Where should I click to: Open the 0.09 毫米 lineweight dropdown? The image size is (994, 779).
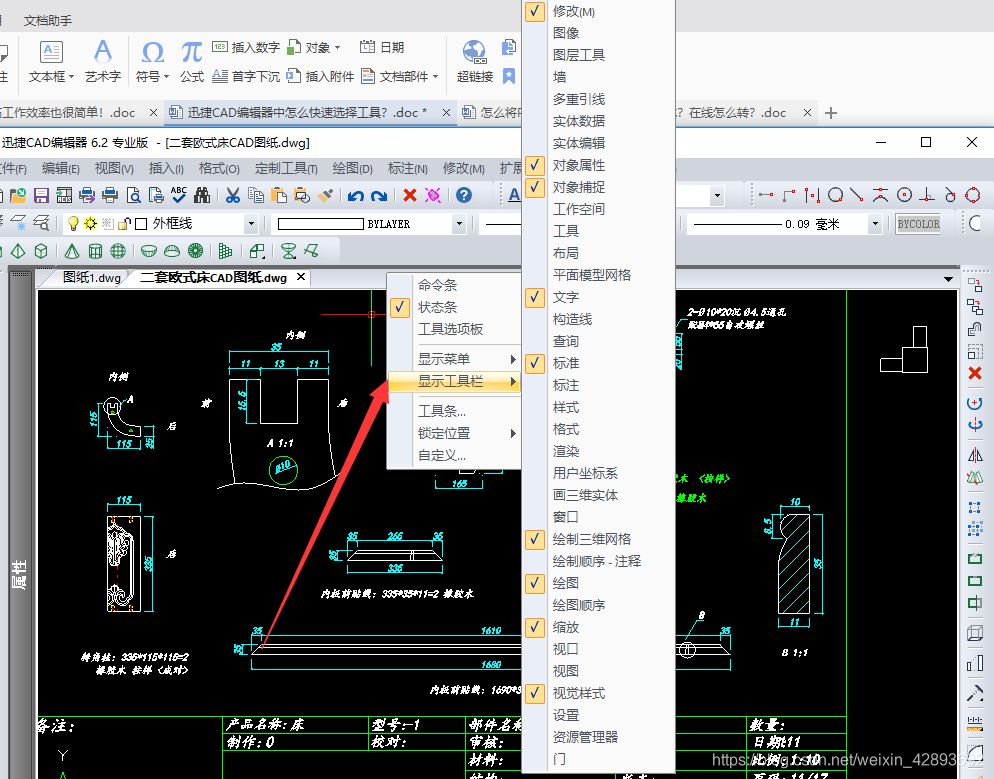point(875,224)
